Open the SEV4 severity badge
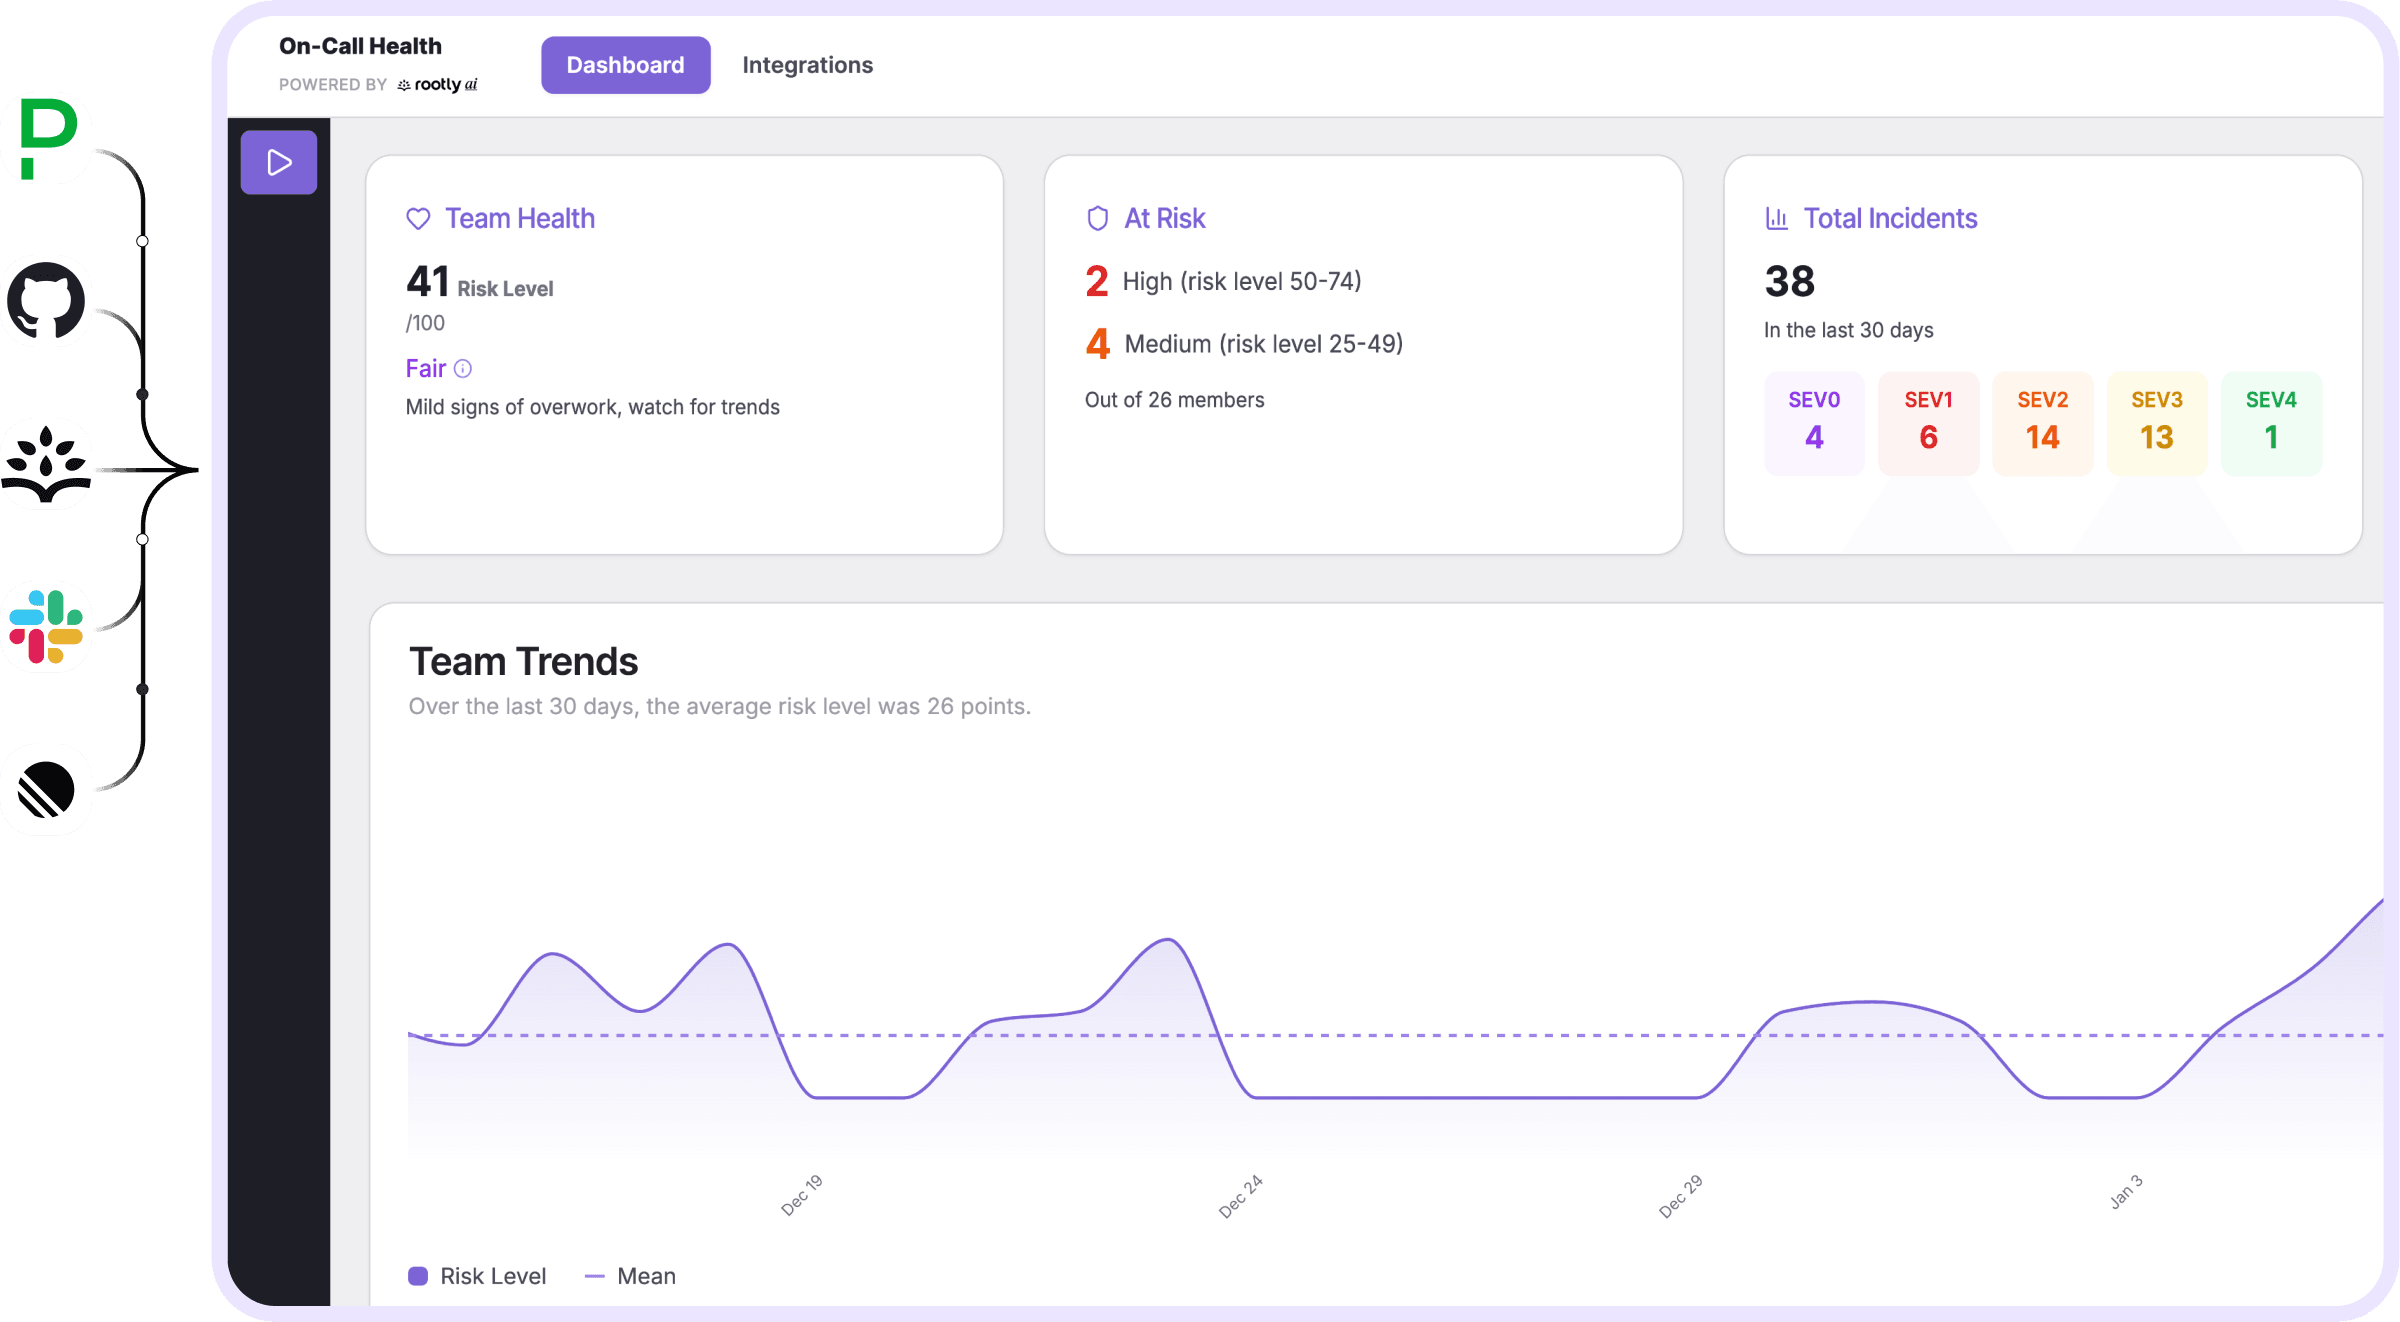The width and height of the screenshot is (2400, 1322). click(x=2271, y=422)
